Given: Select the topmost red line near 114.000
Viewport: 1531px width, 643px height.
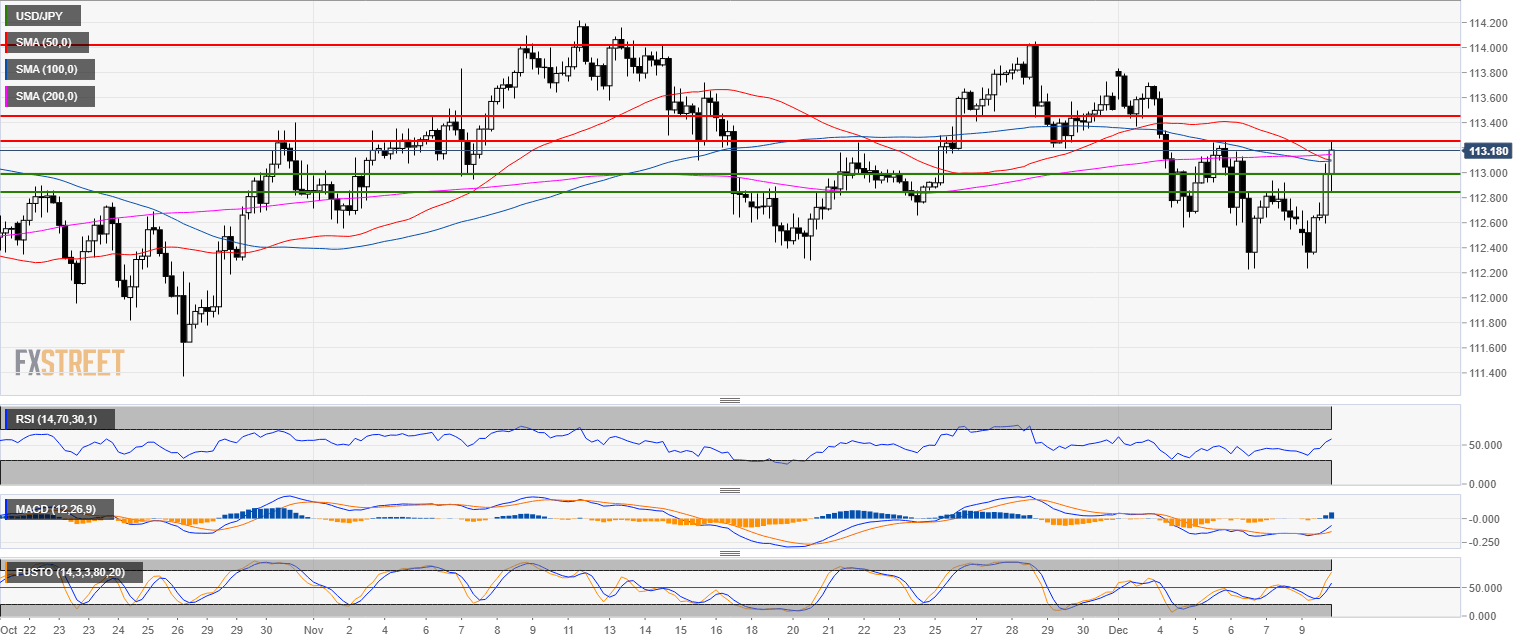Looking at the screenshot, I should pos(700,45).
